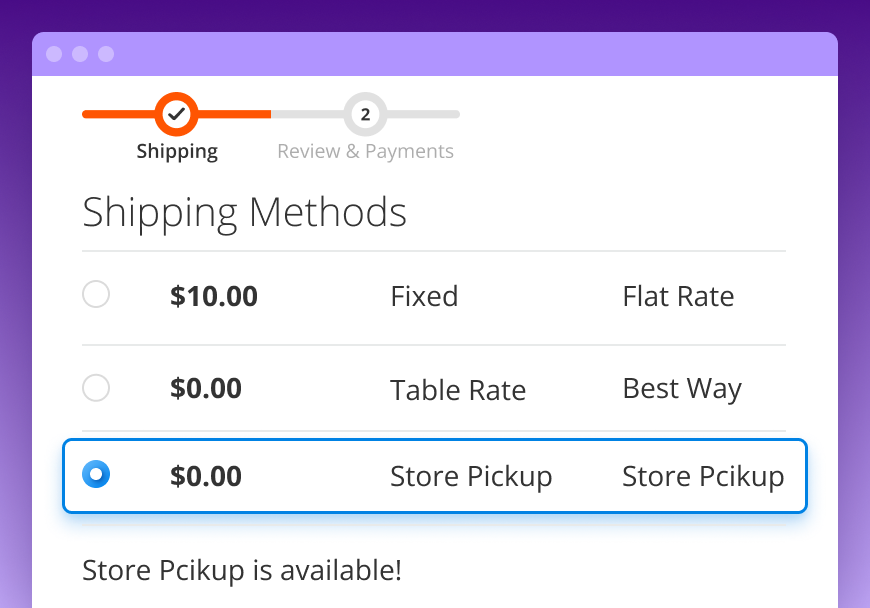
Task: Click the gray progress bar segment
Action: [420, 114]
